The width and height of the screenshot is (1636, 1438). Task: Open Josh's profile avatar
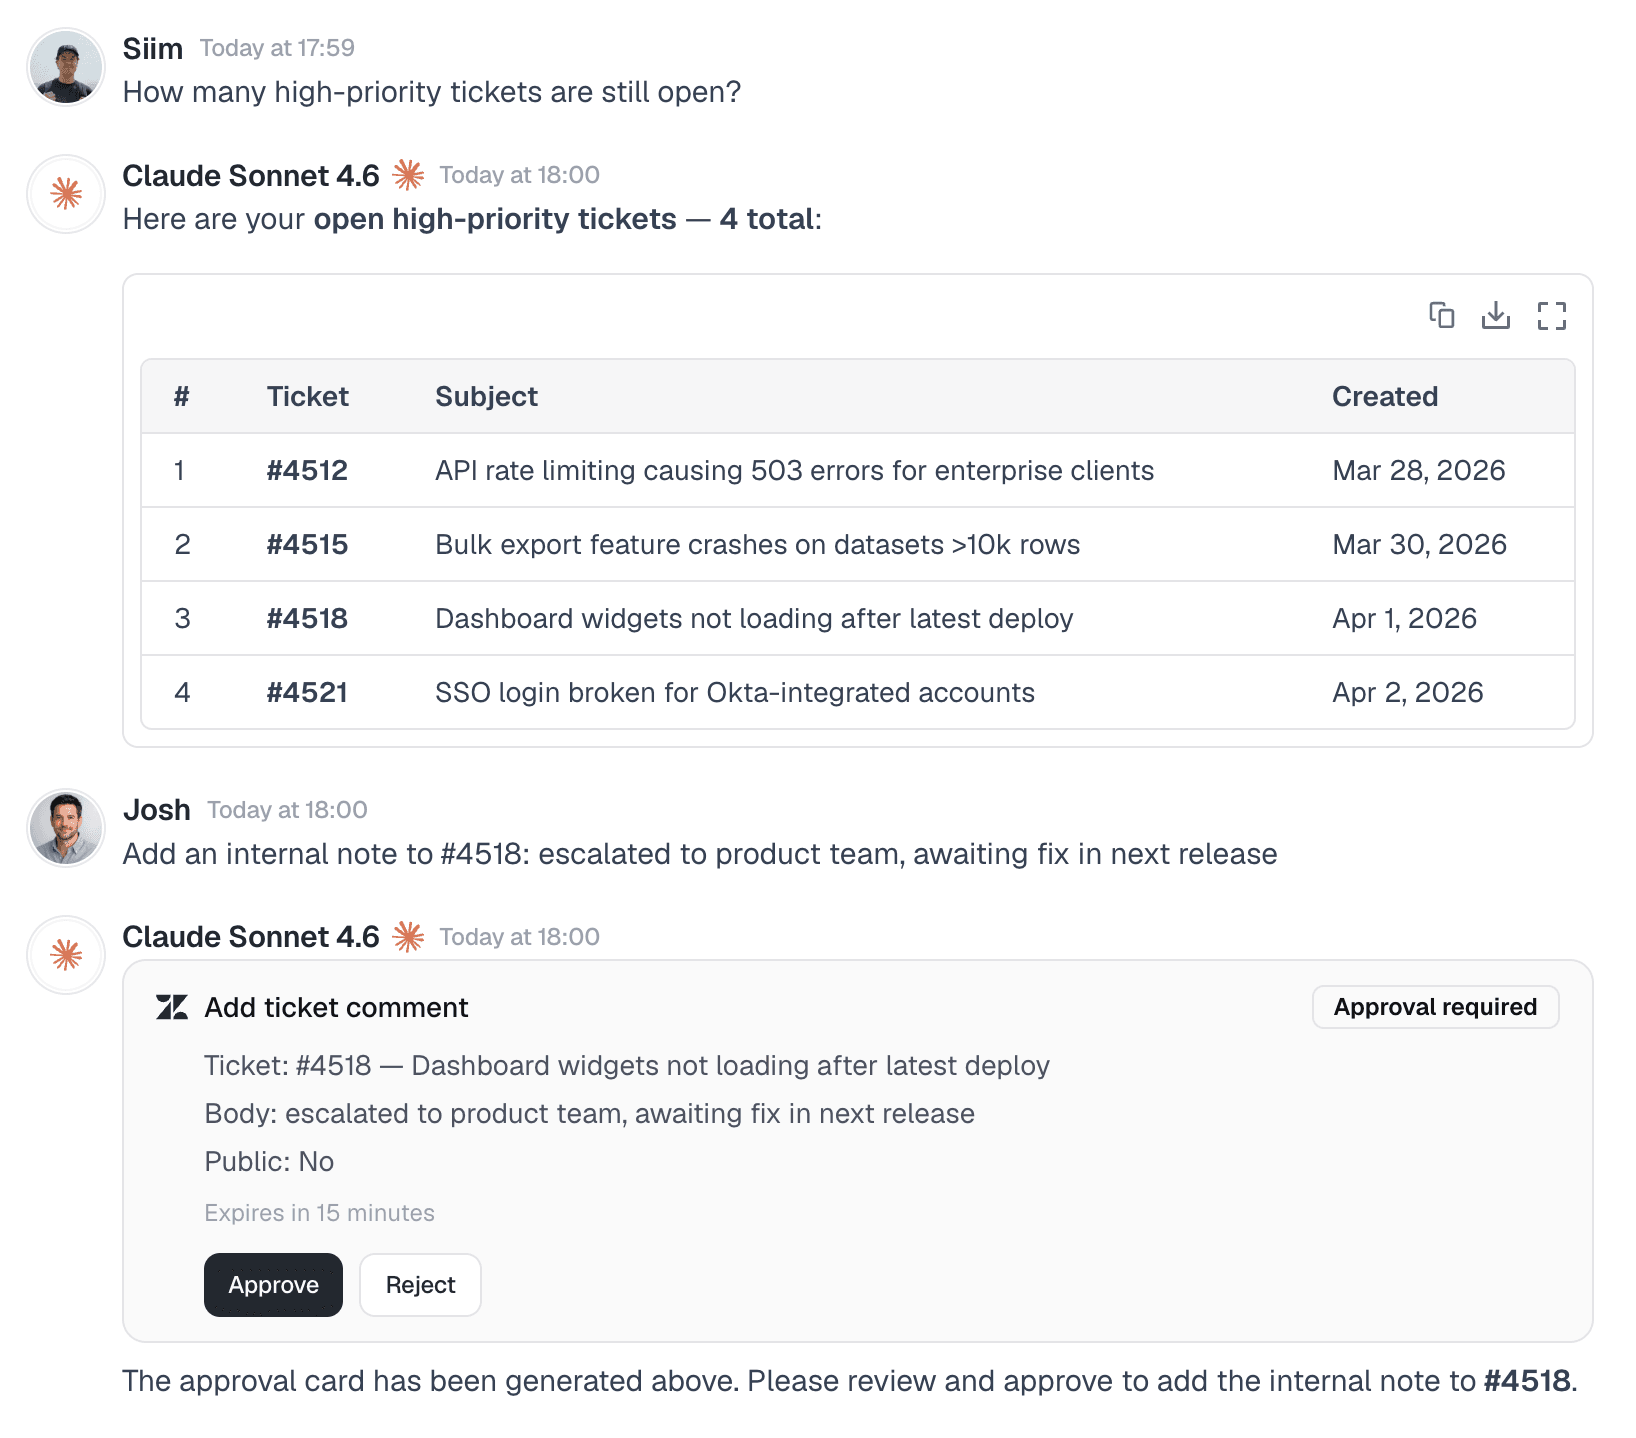click(x=65, y=827)
